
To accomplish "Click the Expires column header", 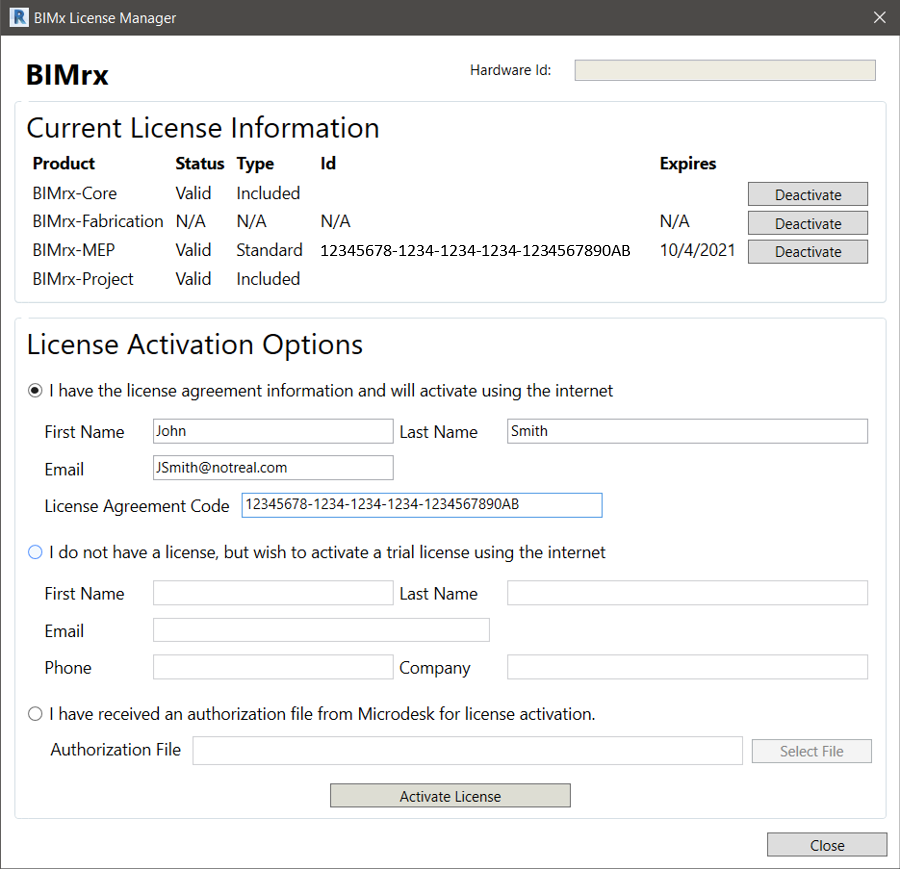I will [x=688, y=164].
